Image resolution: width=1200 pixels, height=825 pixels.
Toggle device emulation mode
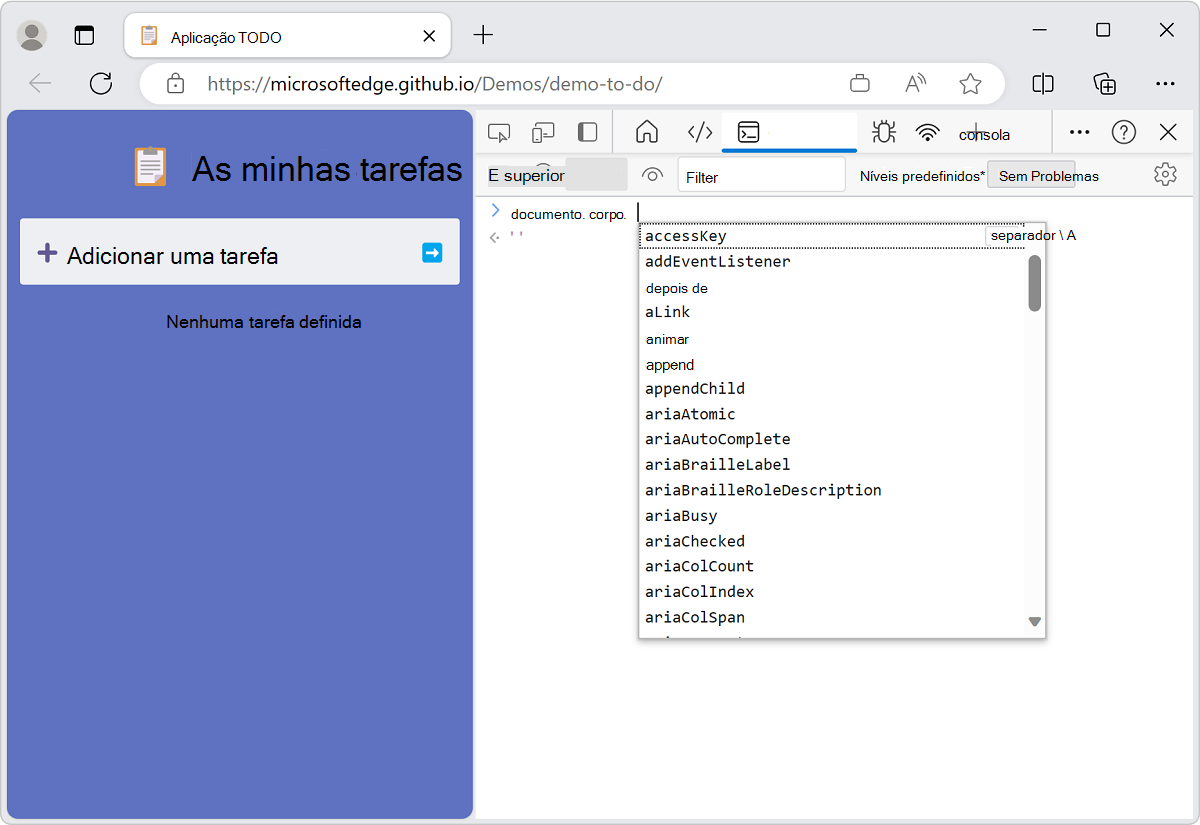[543, 131]
